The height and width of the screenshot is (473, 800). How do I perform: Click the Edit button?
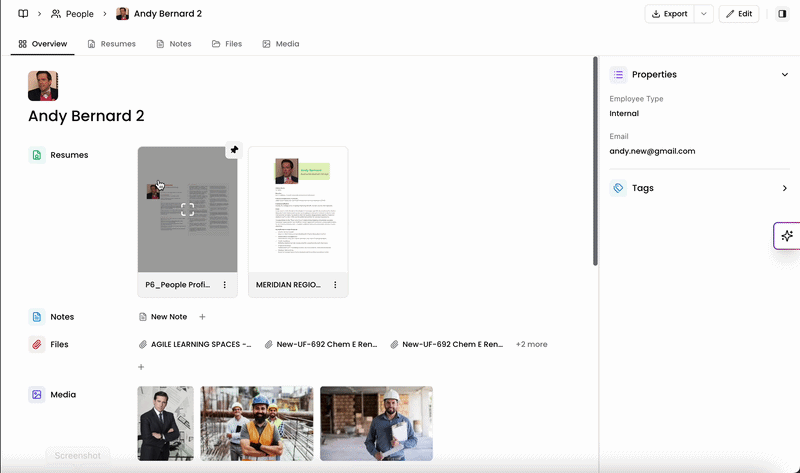(x=739, y=14)
